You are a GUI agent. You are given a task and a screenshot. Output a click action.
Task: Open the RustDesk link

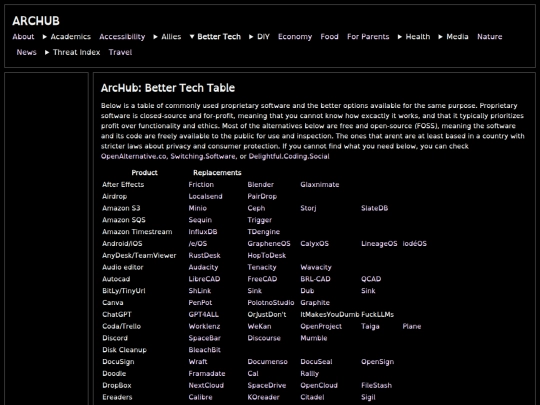(x=205, y=256)
